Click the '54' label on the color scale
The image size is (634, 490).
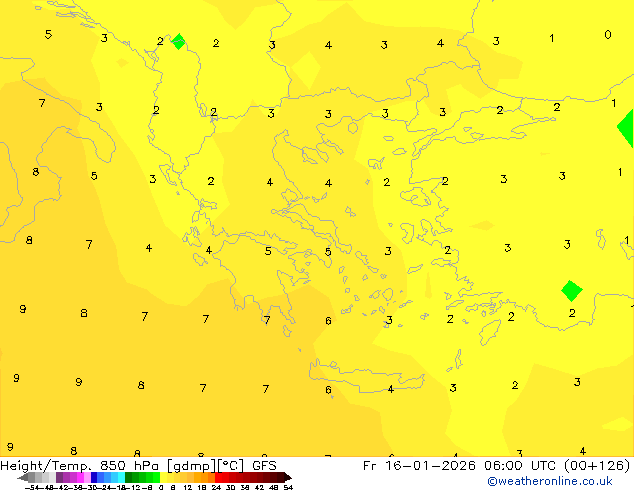pos(288,487)
